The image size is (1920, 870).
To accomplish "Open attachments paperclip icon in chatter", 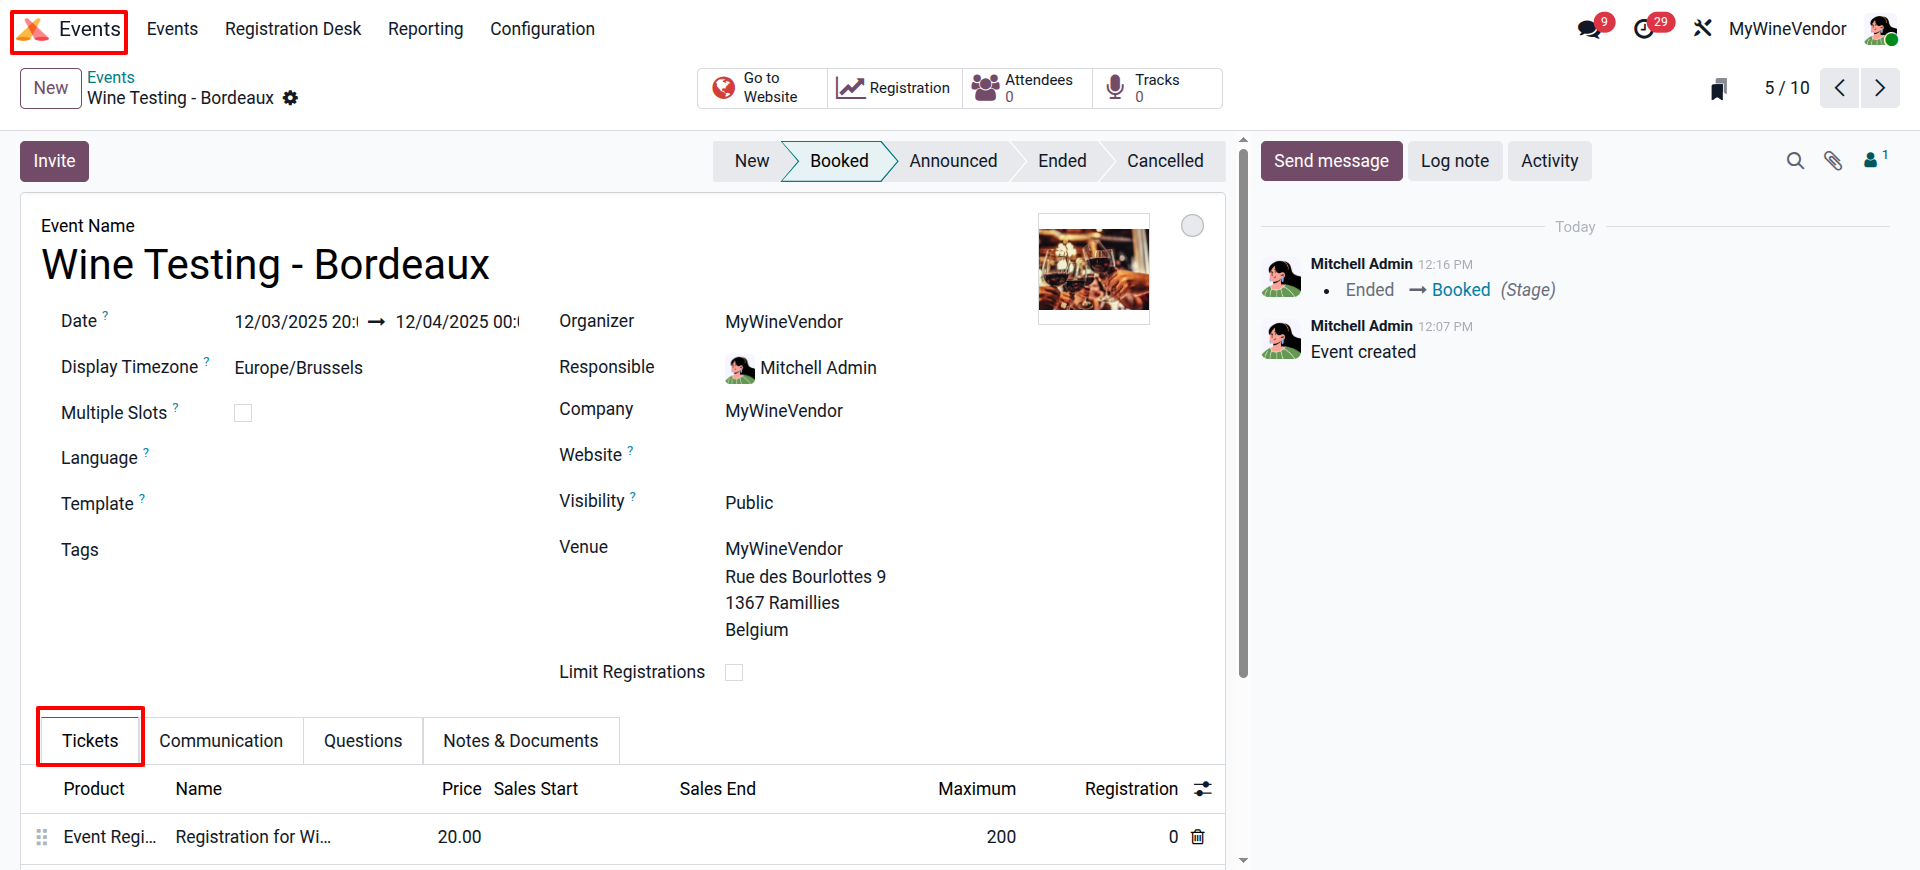I will point(1833,161).
